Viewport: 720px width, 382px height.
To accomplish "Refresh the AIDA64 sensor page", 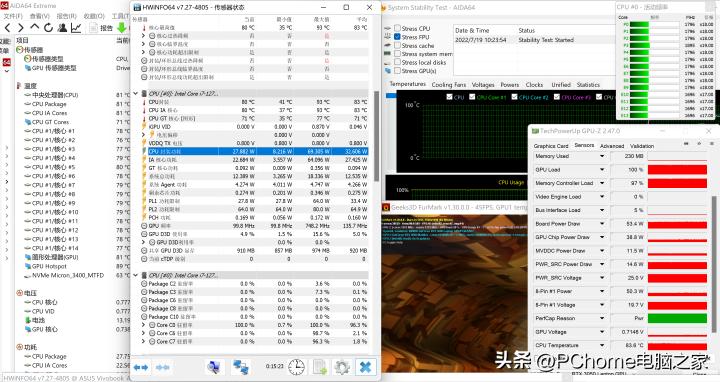I will [x=48, y=28].
